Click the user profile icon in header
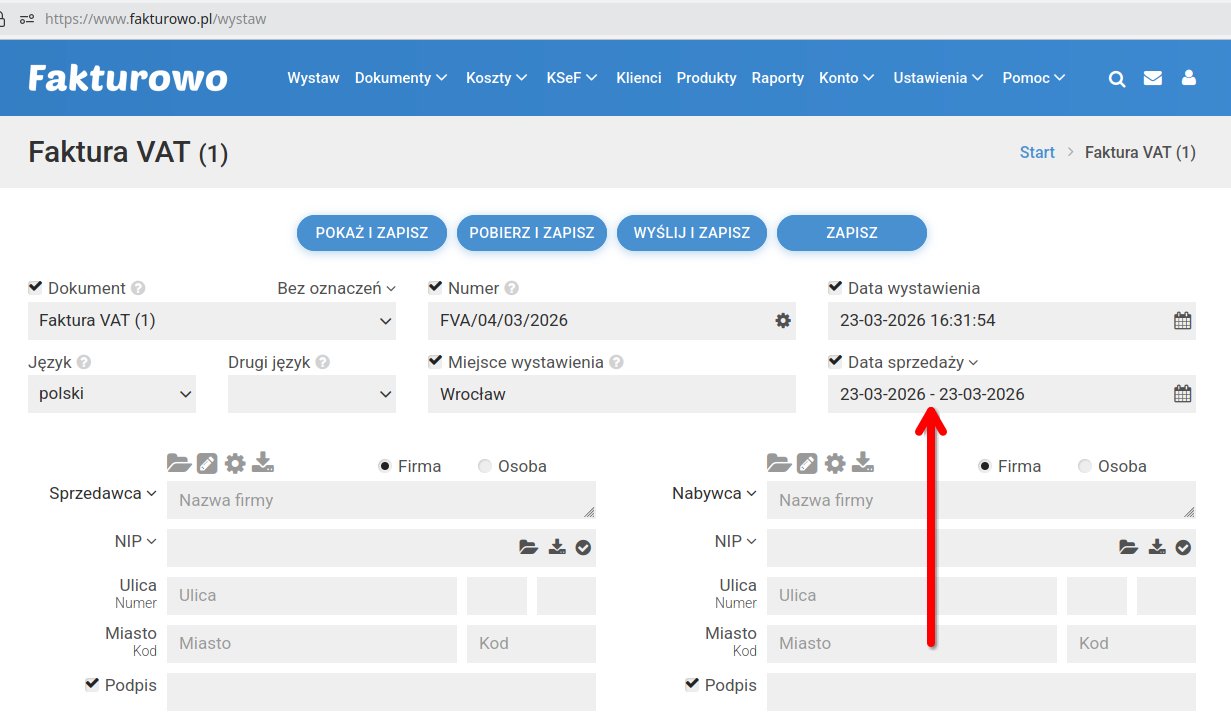This screenshot has height=717, width=1231. tap(1189, 78)
